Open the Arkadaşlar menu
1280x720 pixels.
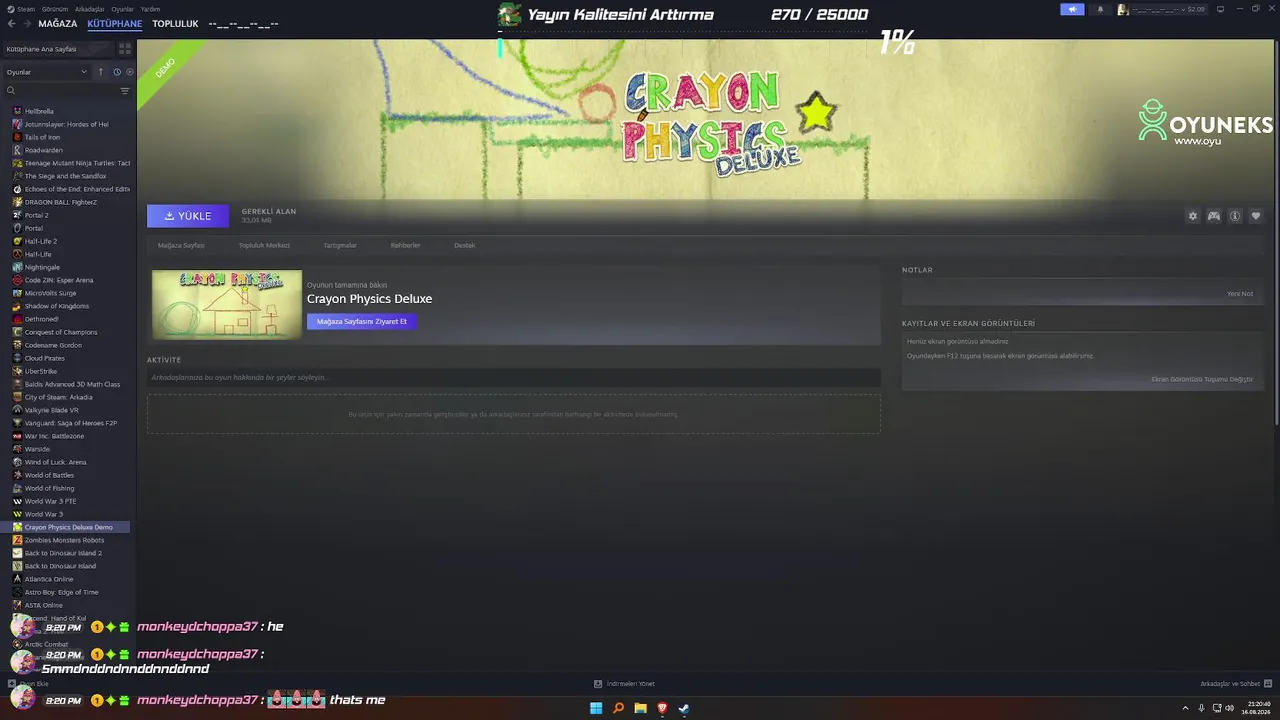[90, 9]
